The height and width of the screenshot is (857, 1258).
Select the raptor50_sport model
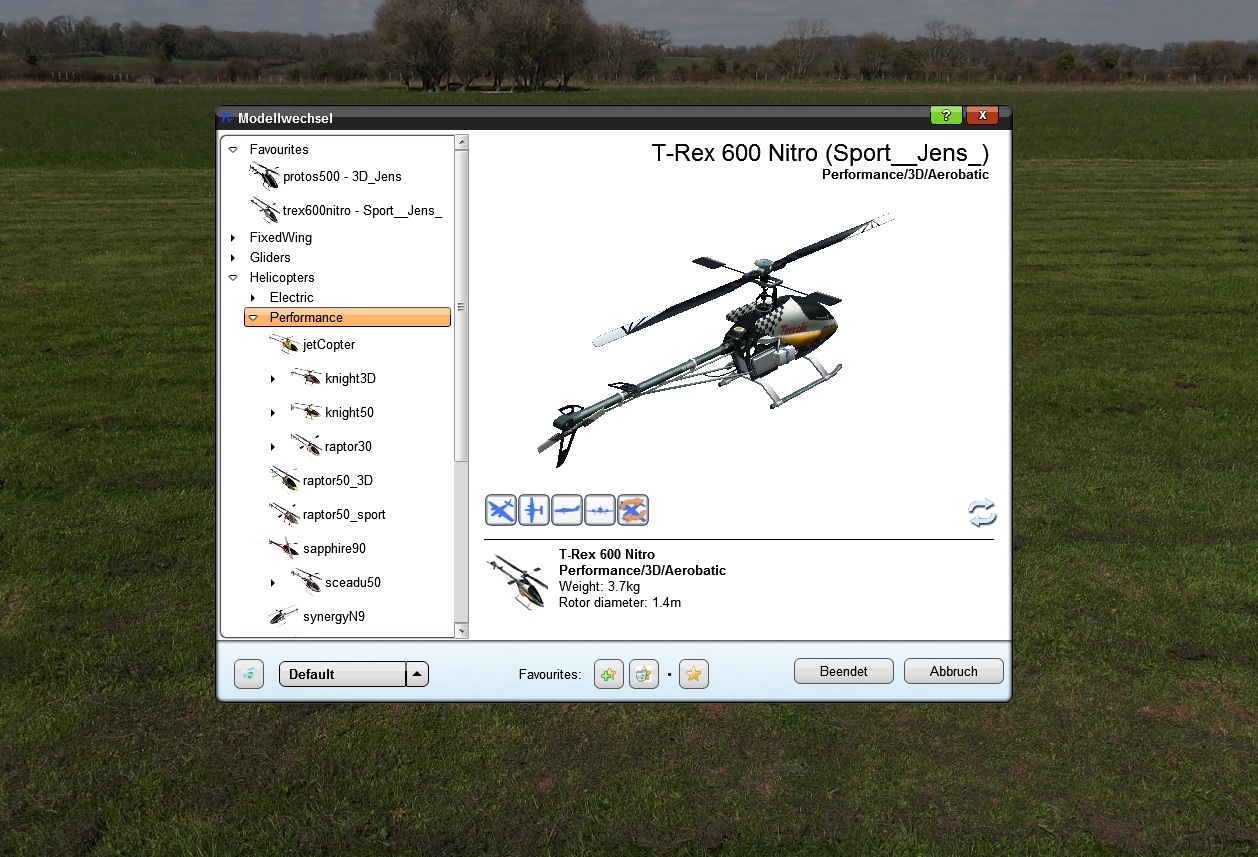point(344,515)
